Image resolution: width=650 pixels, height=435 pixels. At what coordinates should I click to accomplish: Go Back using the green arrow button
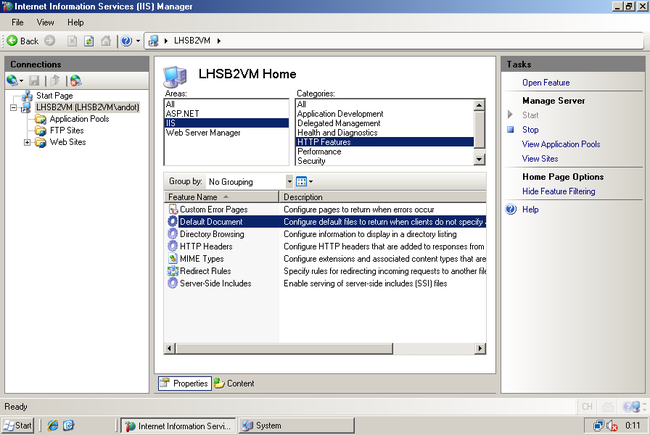pos(22,41)
